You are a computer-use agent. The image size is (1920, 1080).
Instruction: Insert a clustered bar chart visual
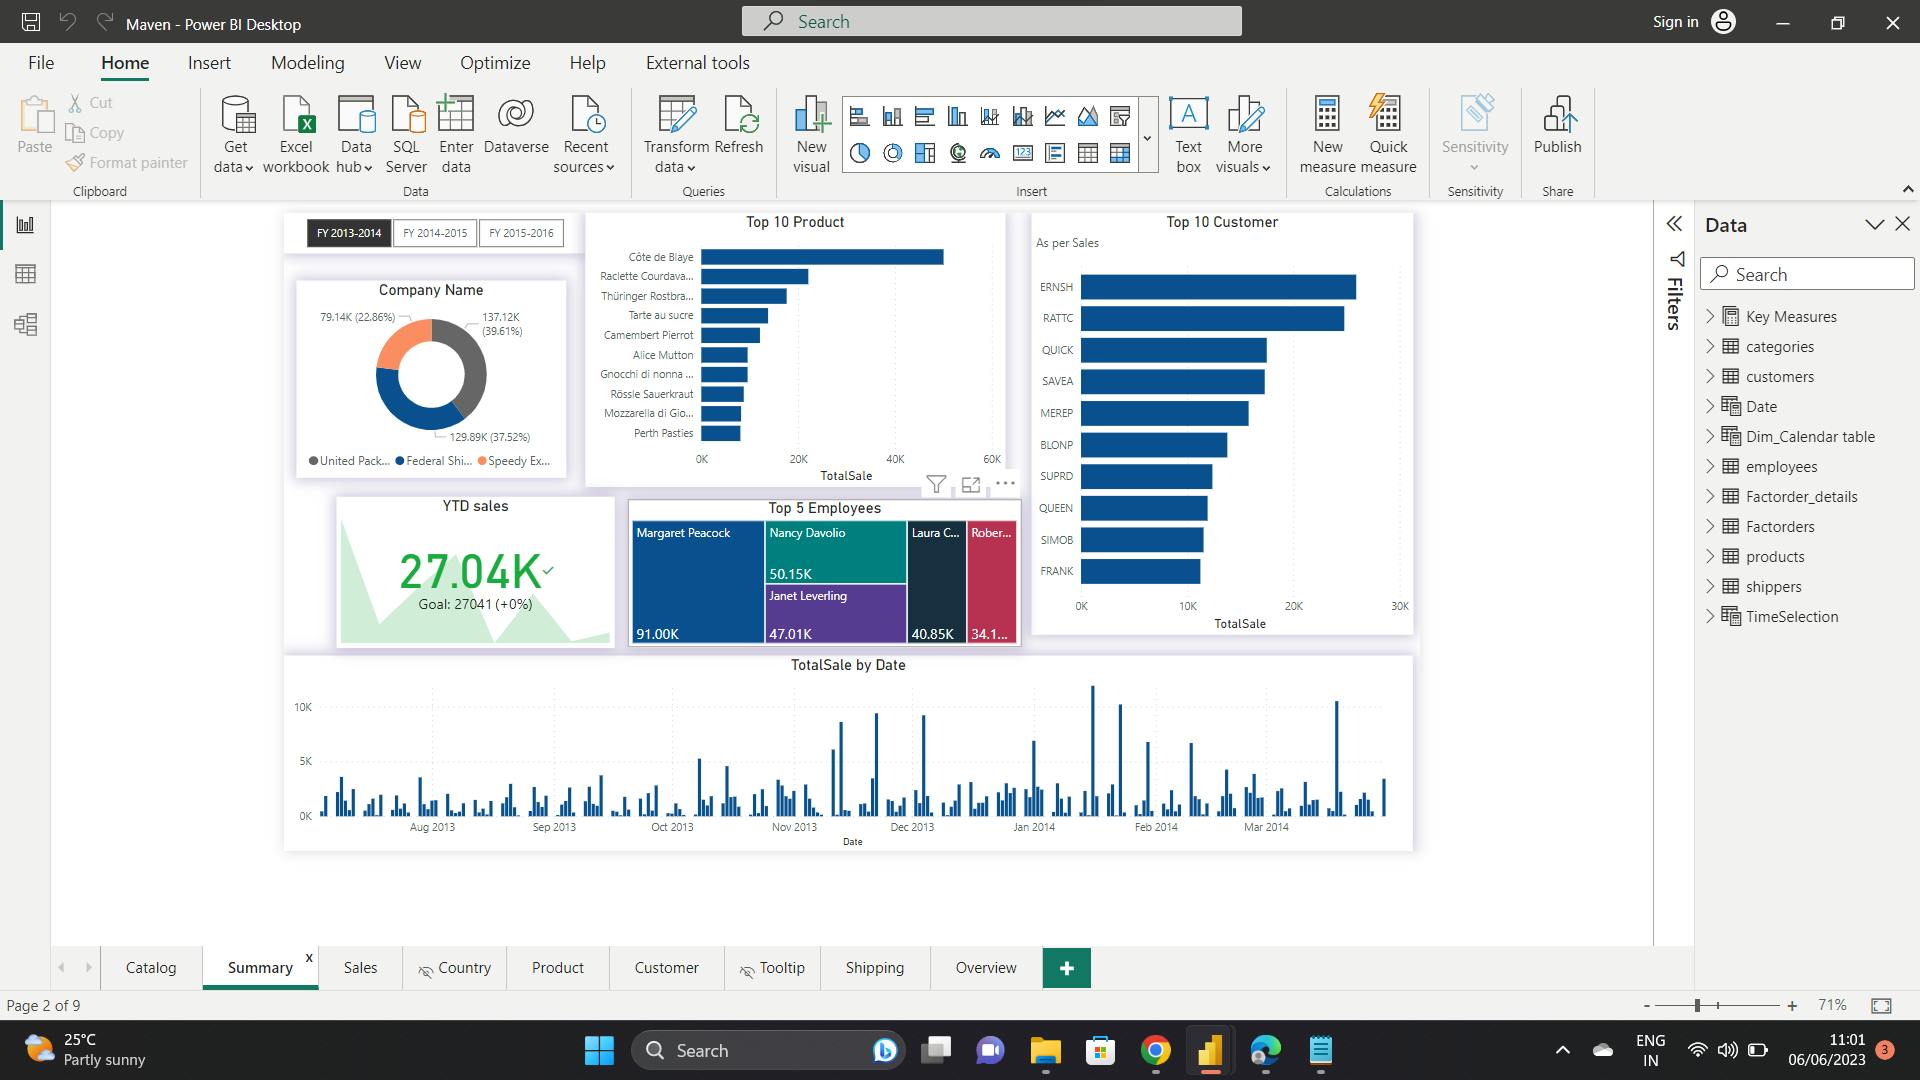click(925, 117)
